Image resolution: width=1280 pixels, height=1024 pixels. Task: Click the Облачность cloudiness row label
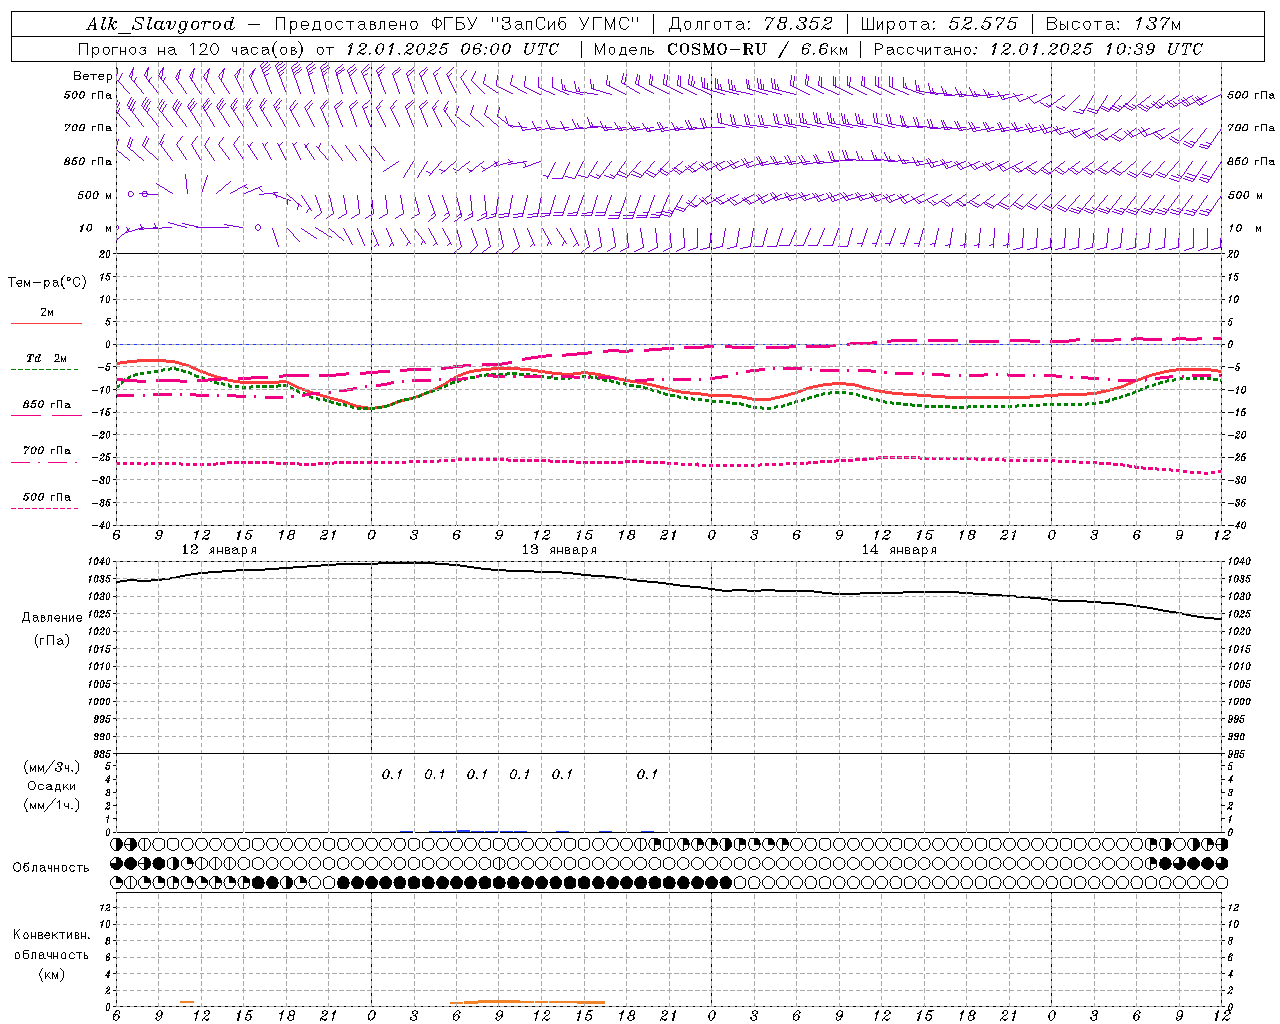tap(51, 868)
